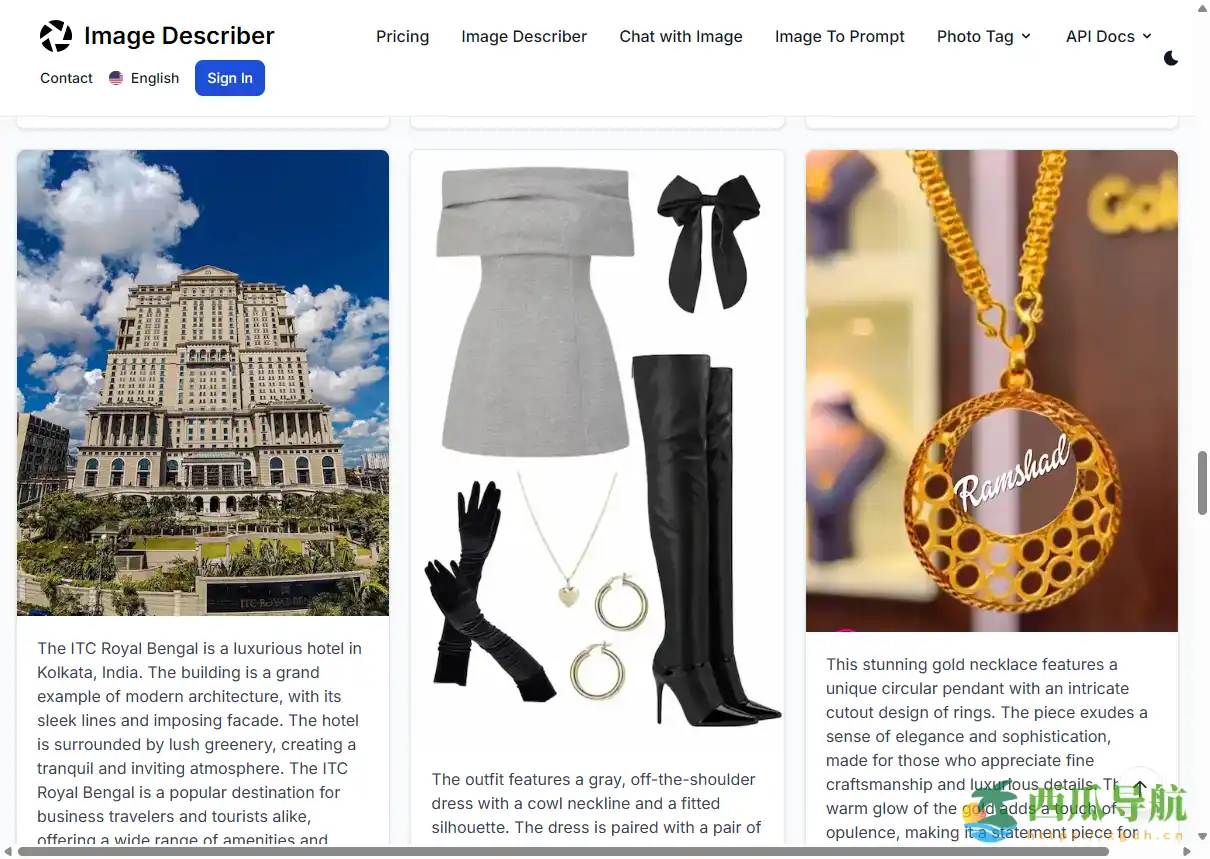
Task: Open the Contact link
Action: click(x=66, y=78)
